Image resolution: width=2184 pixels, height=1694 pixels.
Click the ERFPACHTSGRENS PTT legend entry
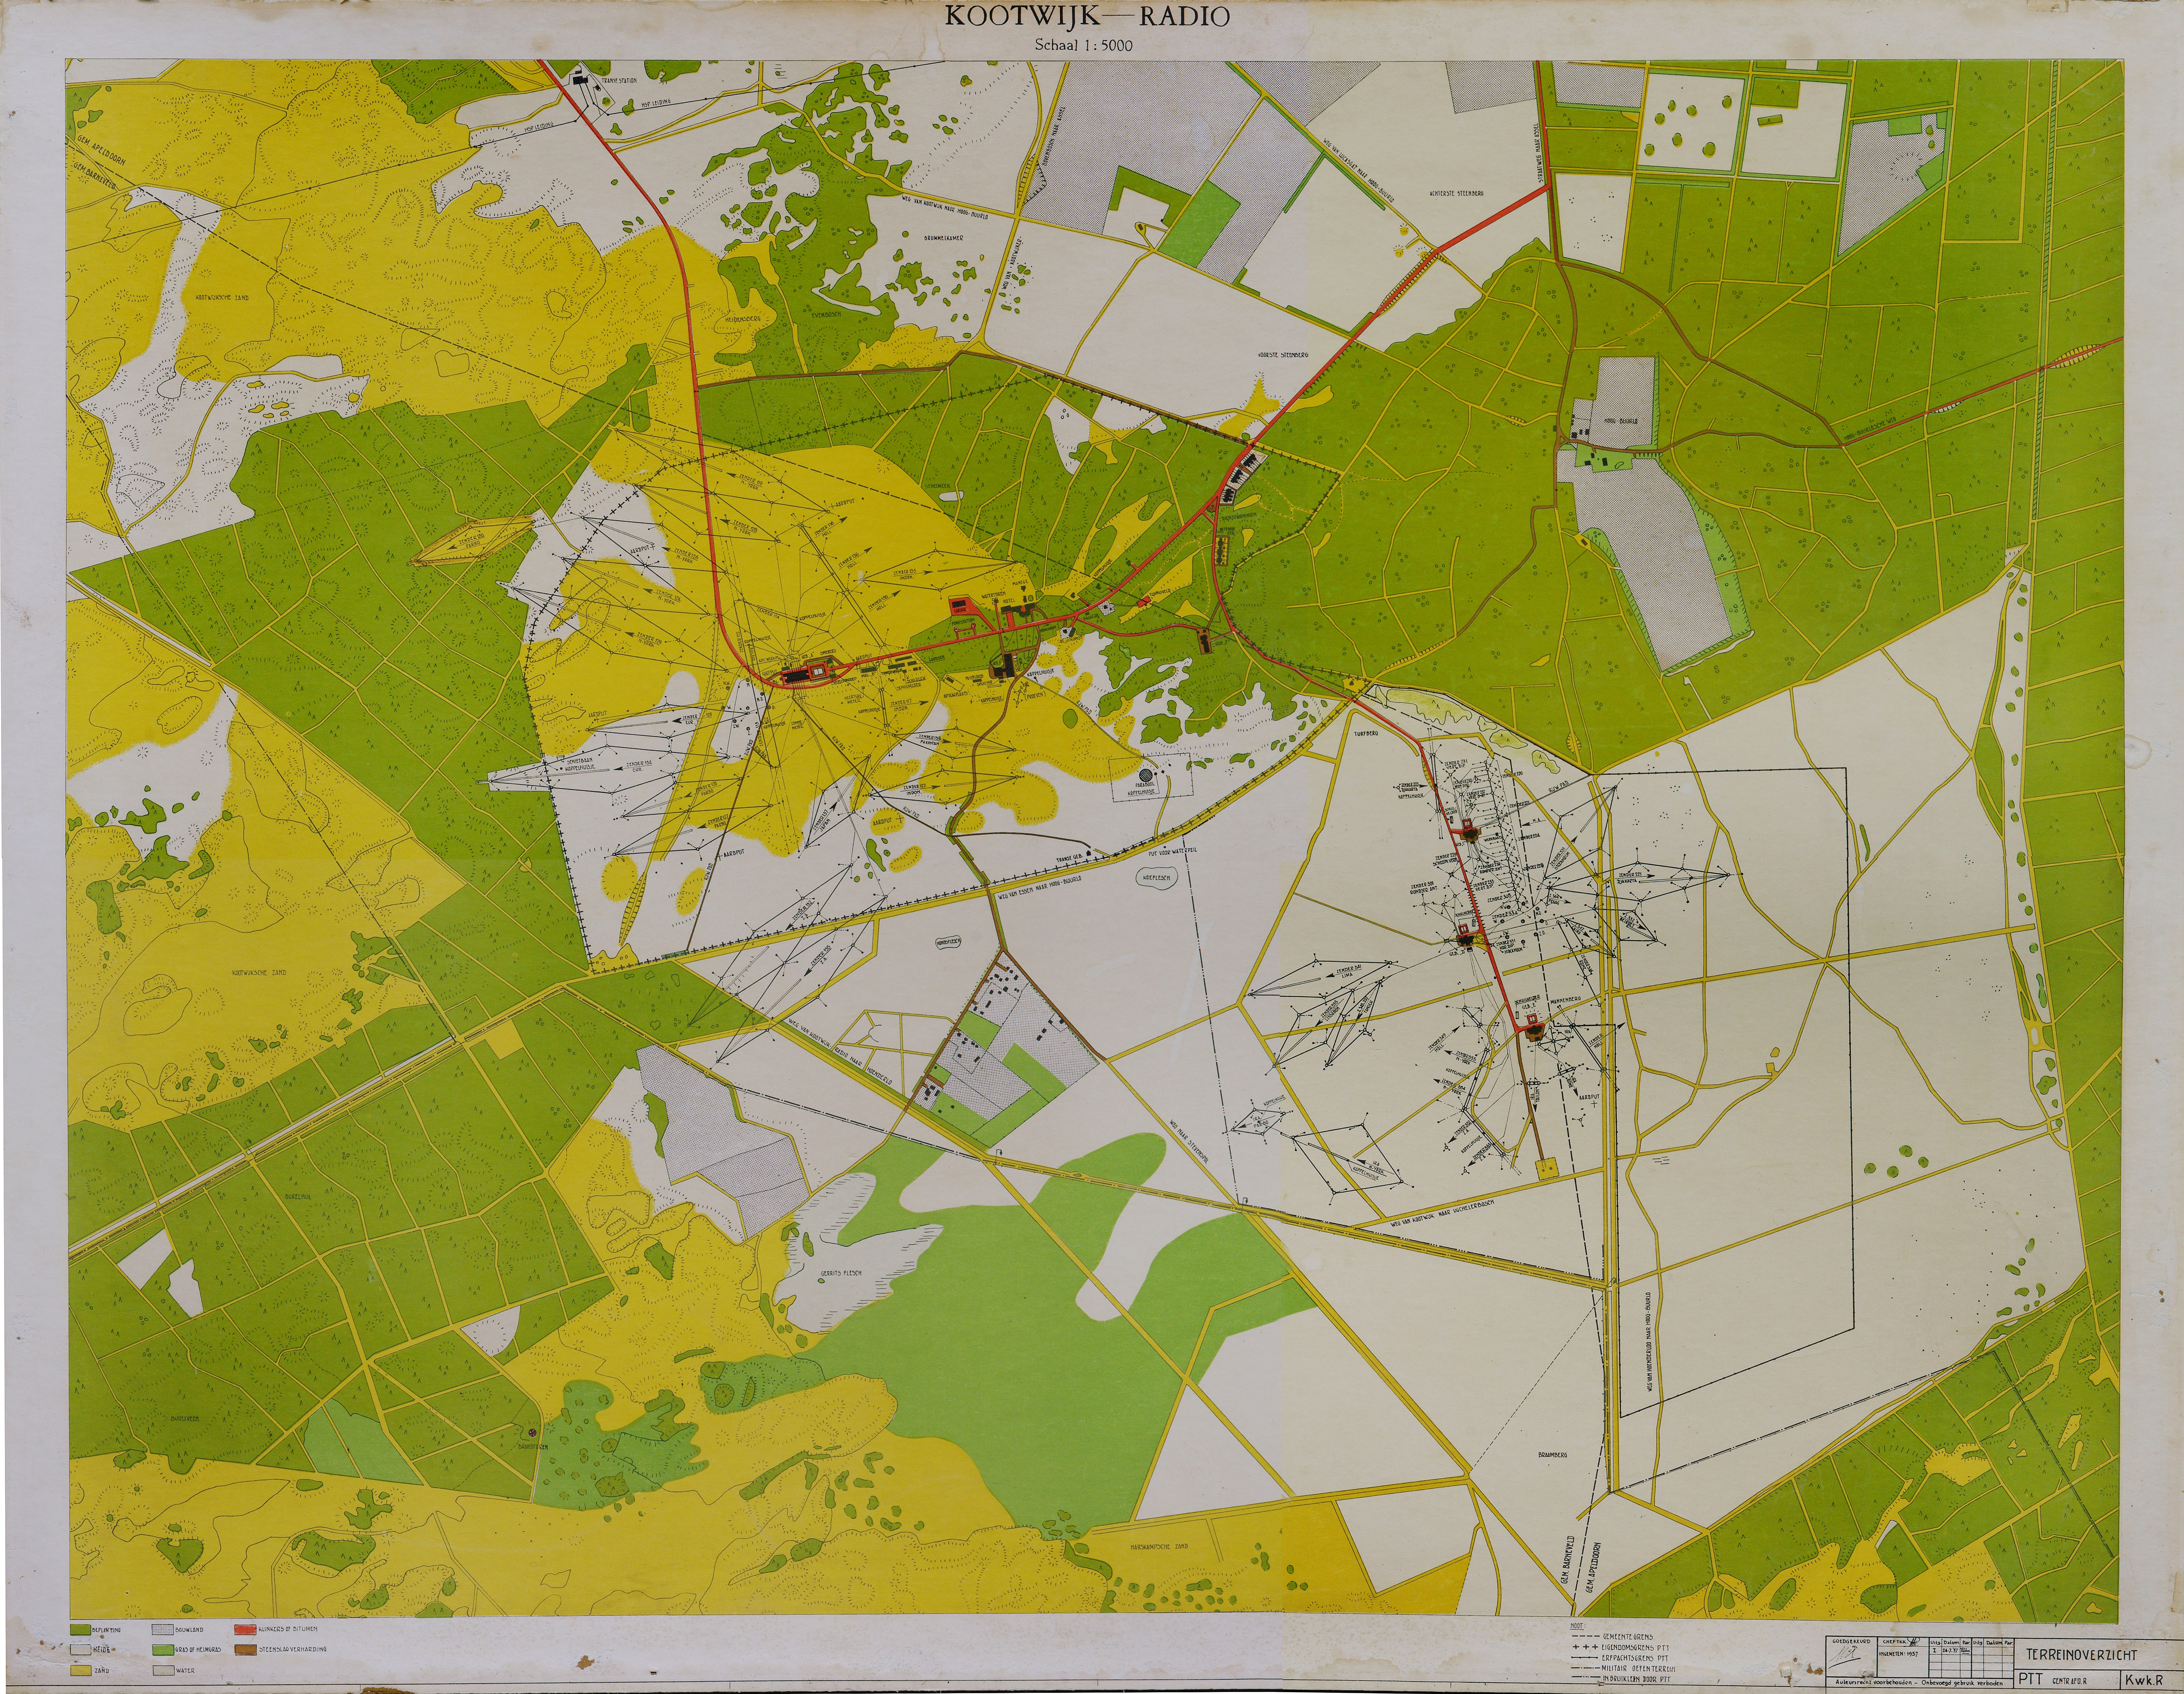pos(1620,1658)
